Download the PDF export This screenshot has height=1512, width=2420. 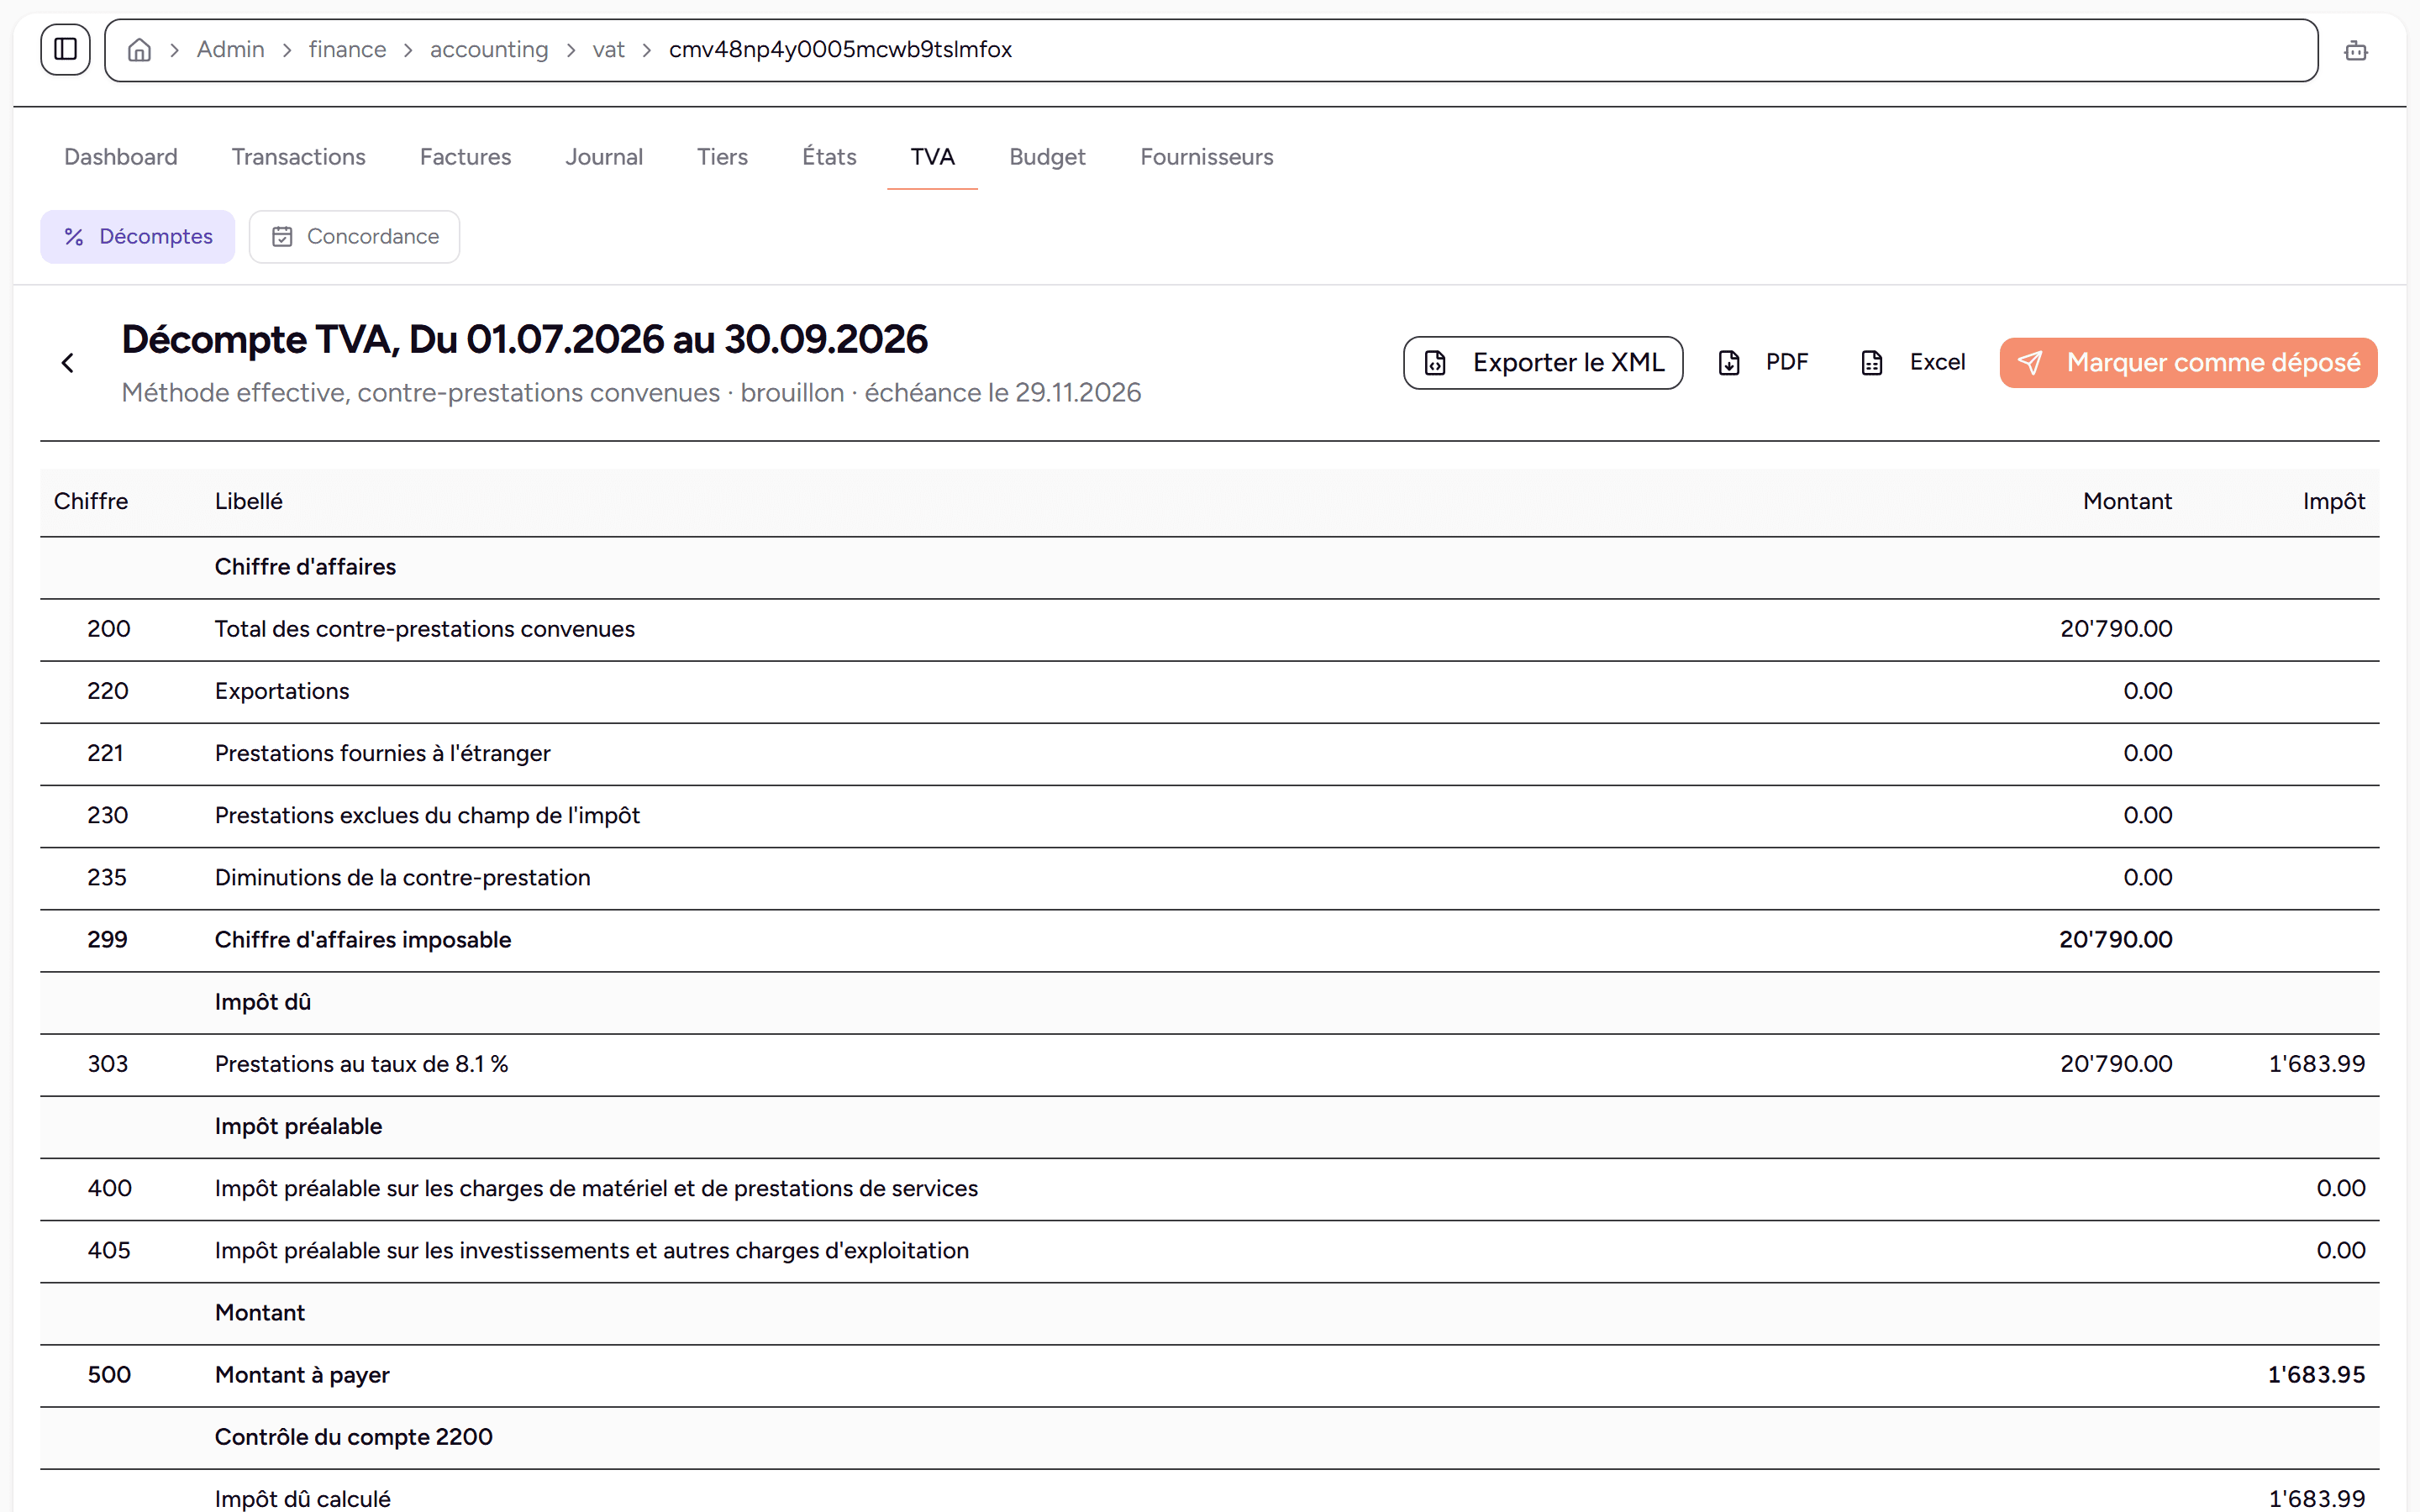point(1764,363)
